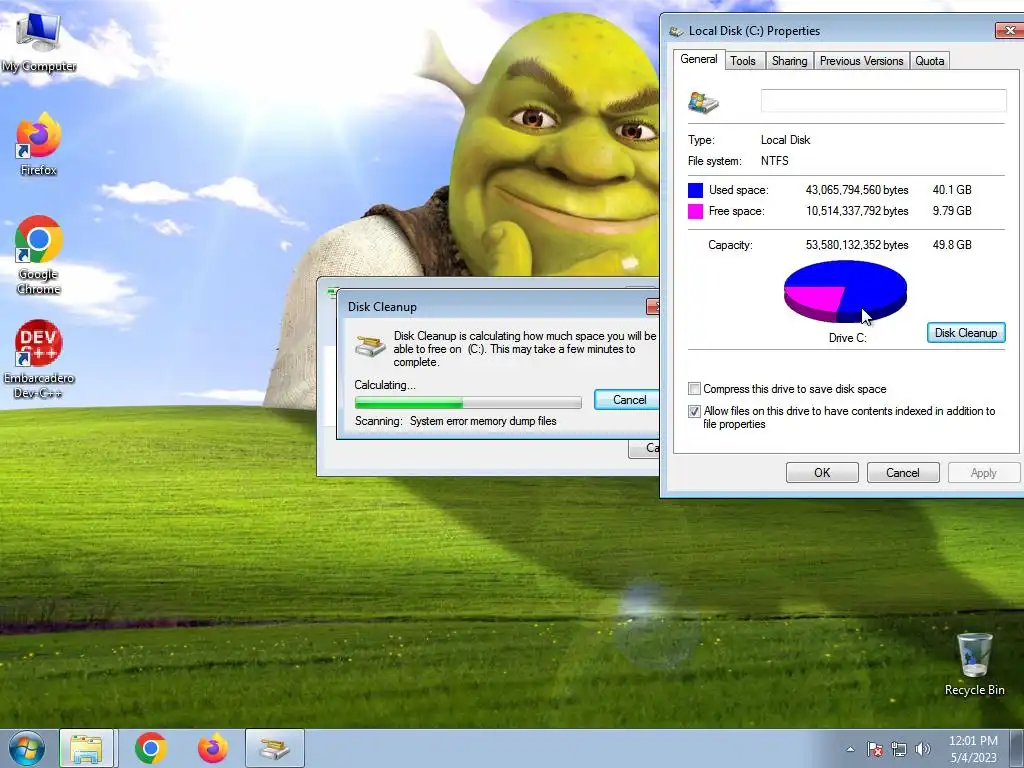Screen dimensions: 1024x768
Task: Click the 9.79 GB free space value
Action: click(x=952, y=211)
